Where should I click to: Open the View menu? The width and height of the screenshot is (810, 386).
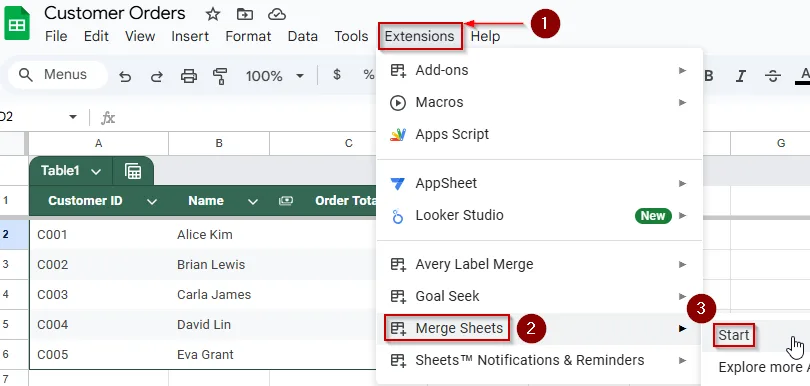tap(140, 36)
